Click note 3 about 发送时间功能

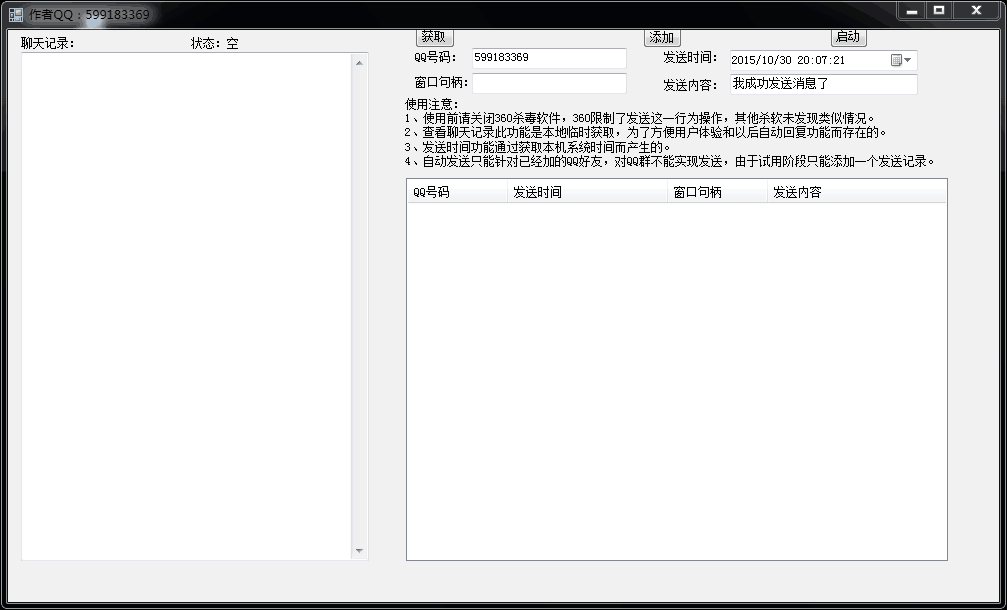pos(538,147)
